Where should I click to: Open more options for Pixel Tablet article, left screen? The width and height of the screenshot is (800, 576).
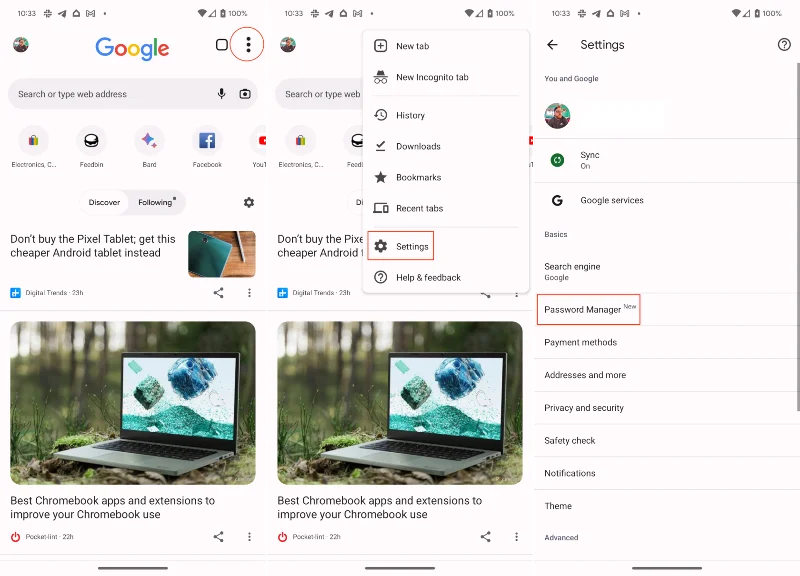pos(249,293)
